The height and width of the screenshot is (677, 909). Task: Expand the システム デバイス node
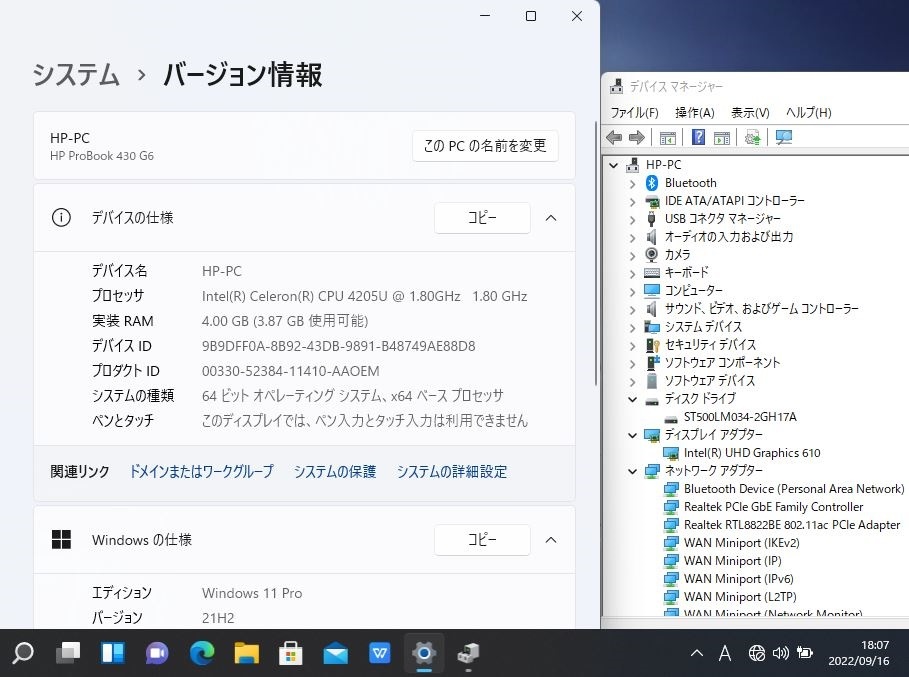632,327
